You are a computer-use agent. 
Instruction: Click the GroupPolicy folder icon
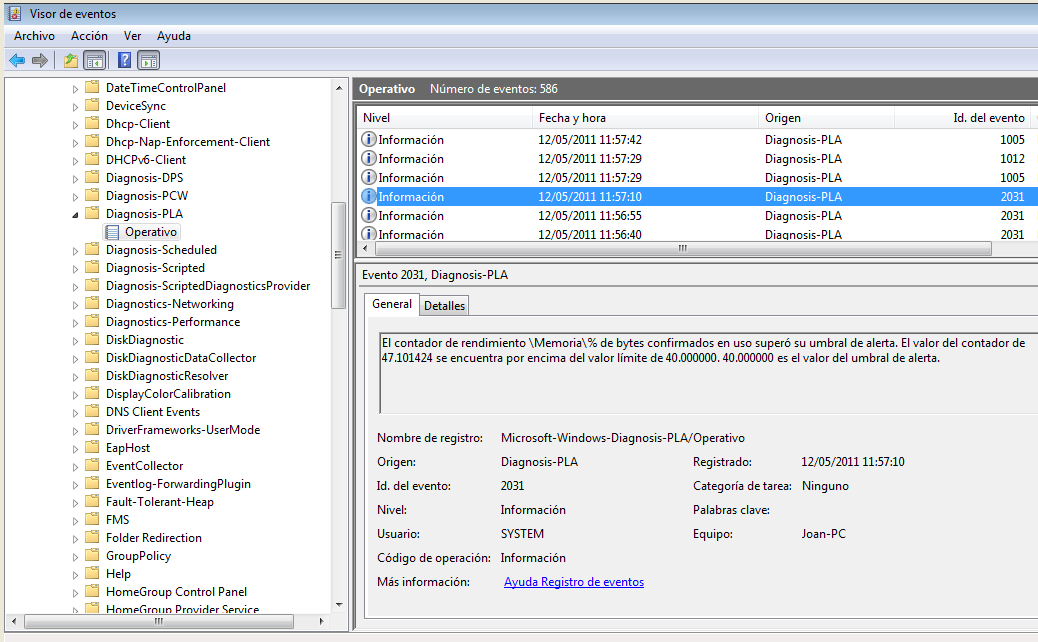pyautogui.click(x=93, y=556)
